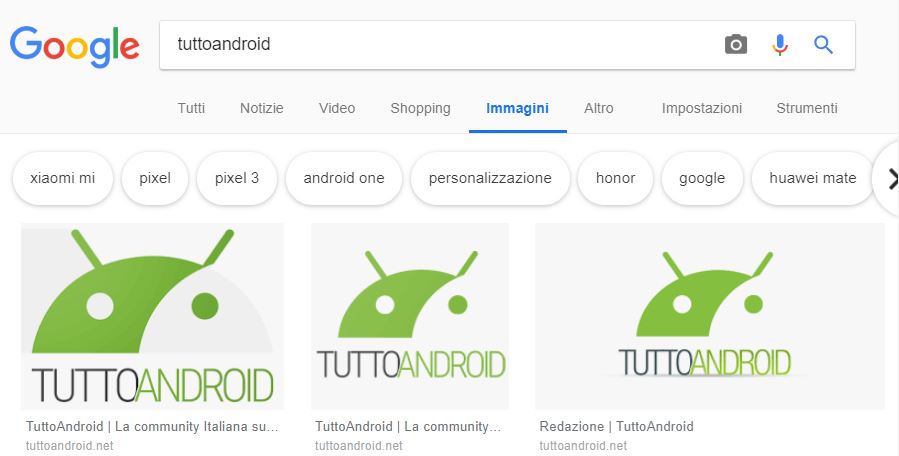
Task: Filter by pixel chip
Action: click(155, 178)
